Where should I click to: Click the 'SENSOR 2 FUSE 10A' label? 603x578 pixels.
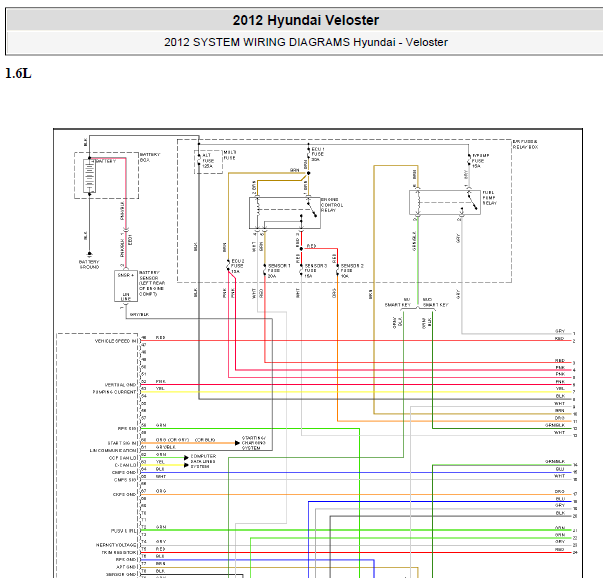[x=352, y=271]
